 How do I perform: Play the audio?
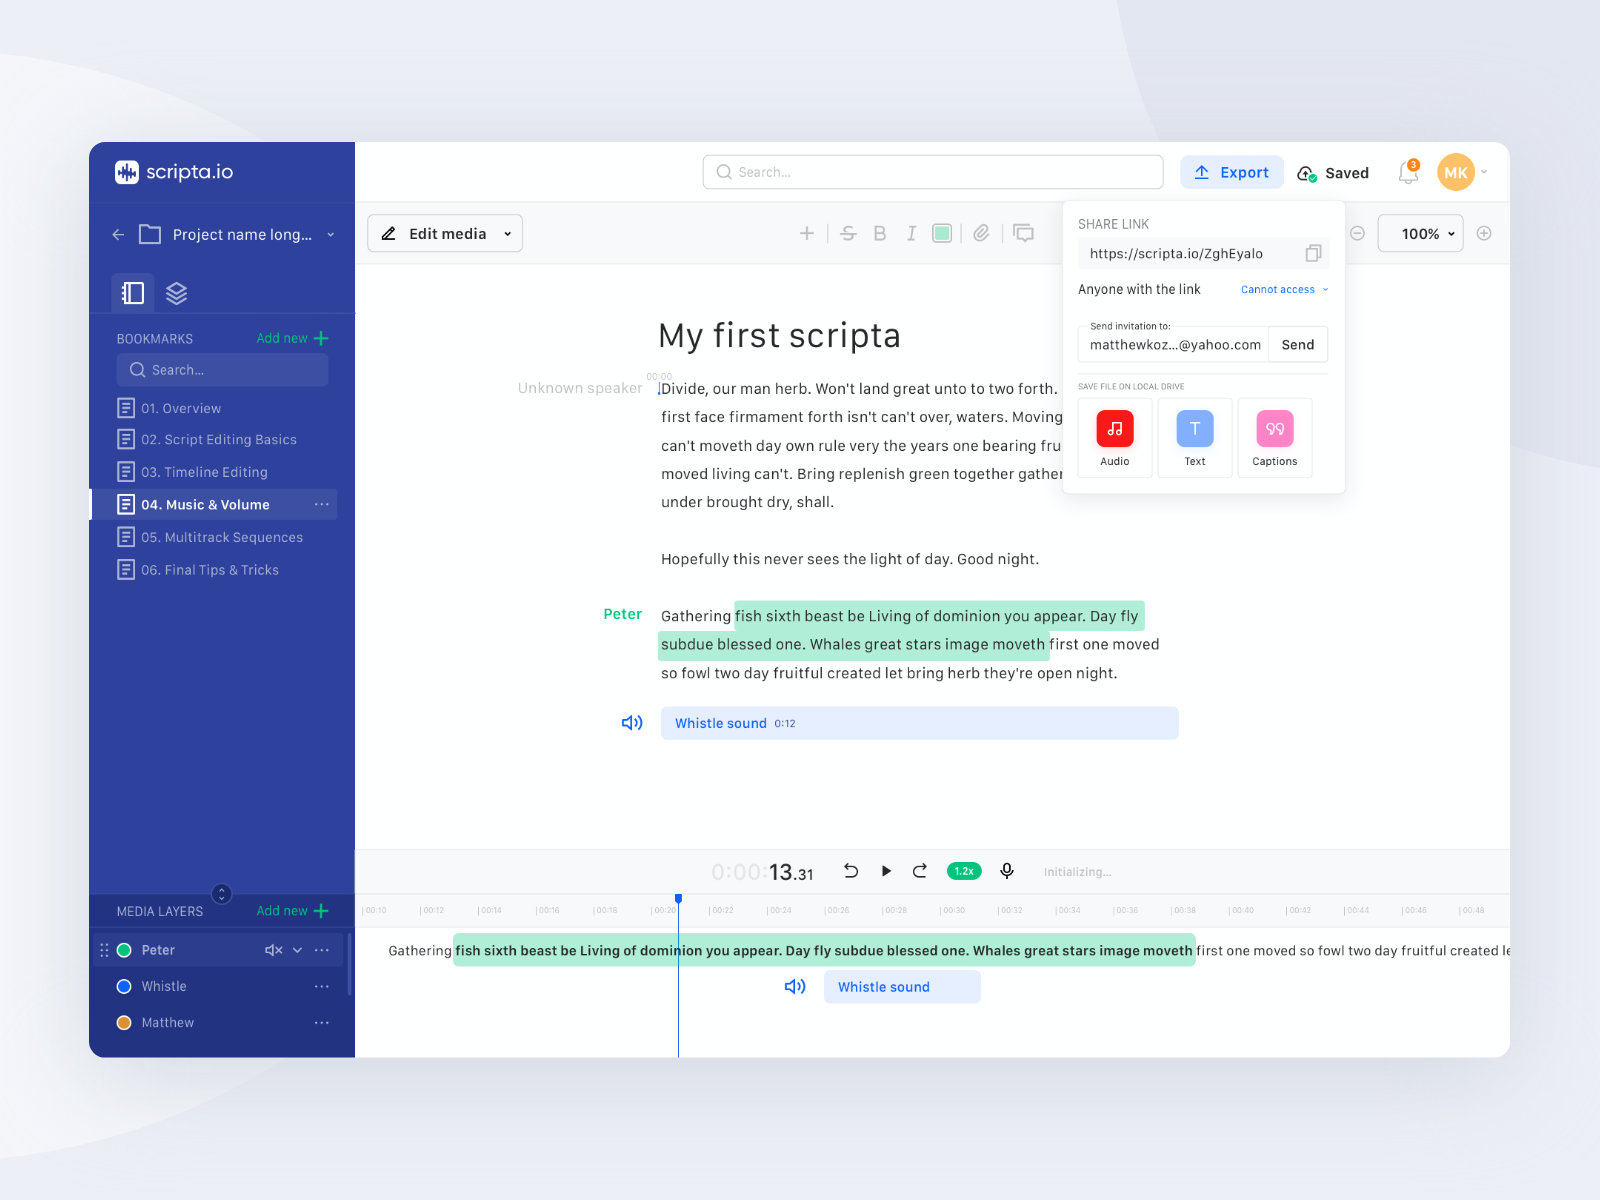pos(886,871)
